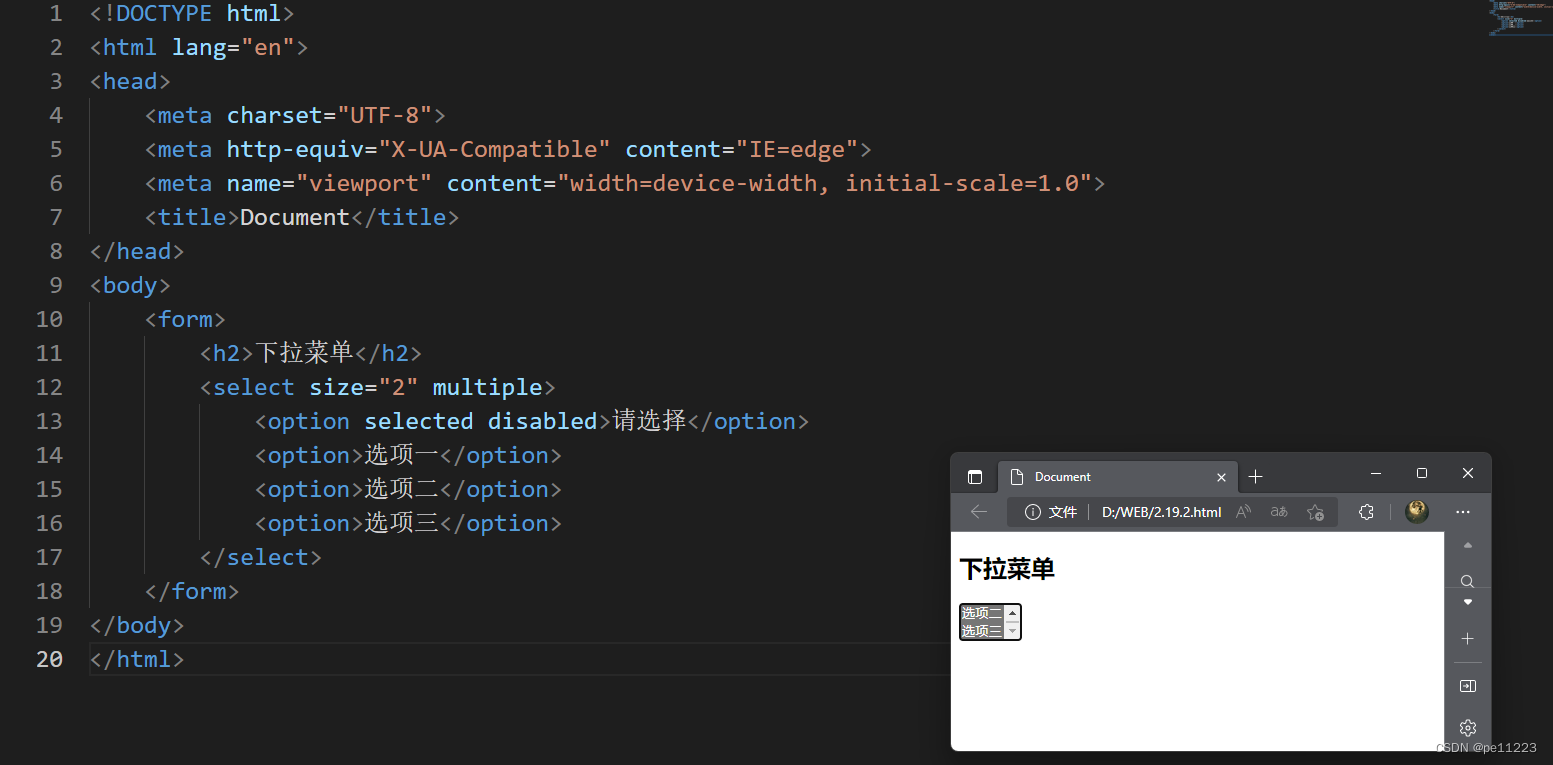View site information icon beside 文件
1553x765 pixels.
tap(1033, 512)
